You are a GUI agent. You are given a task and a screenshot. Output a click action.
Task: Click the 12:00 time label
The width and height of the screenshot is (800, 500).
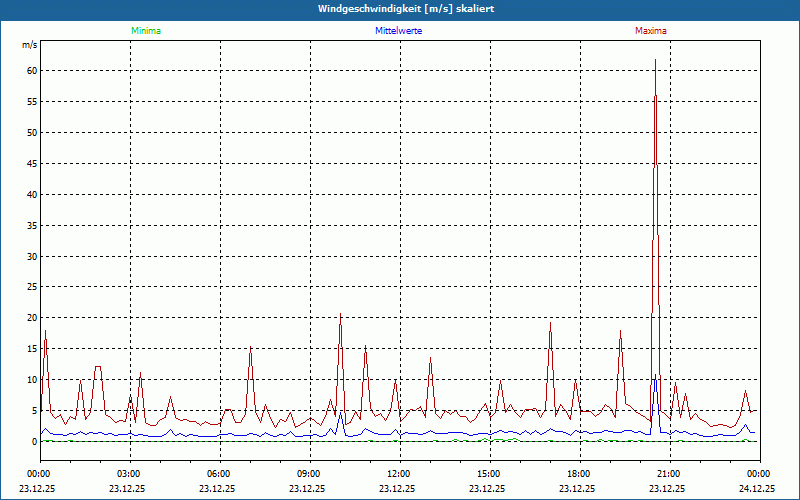(x=398, y=474)
